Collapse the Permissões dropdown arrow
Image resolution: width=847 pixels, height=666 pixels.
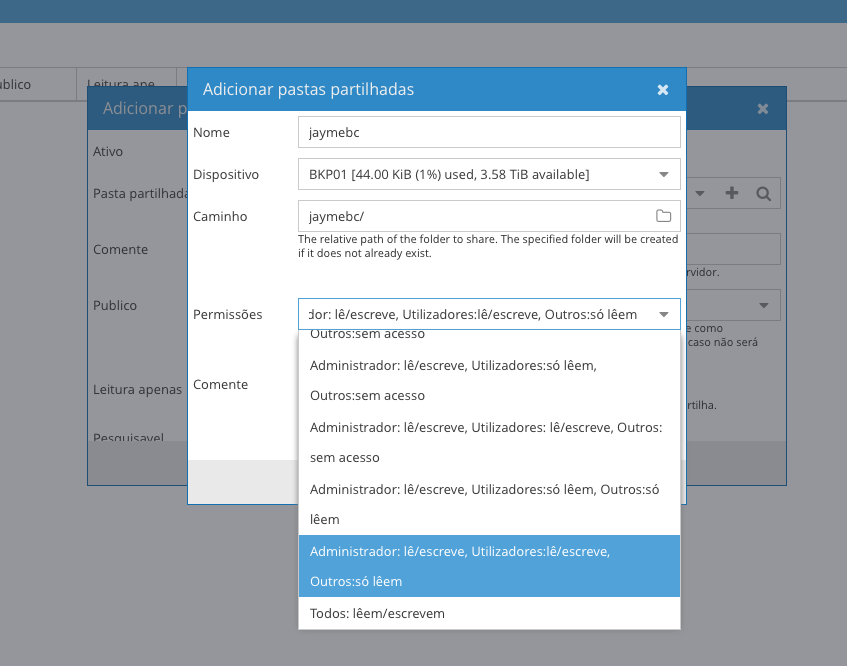point(663,315)
